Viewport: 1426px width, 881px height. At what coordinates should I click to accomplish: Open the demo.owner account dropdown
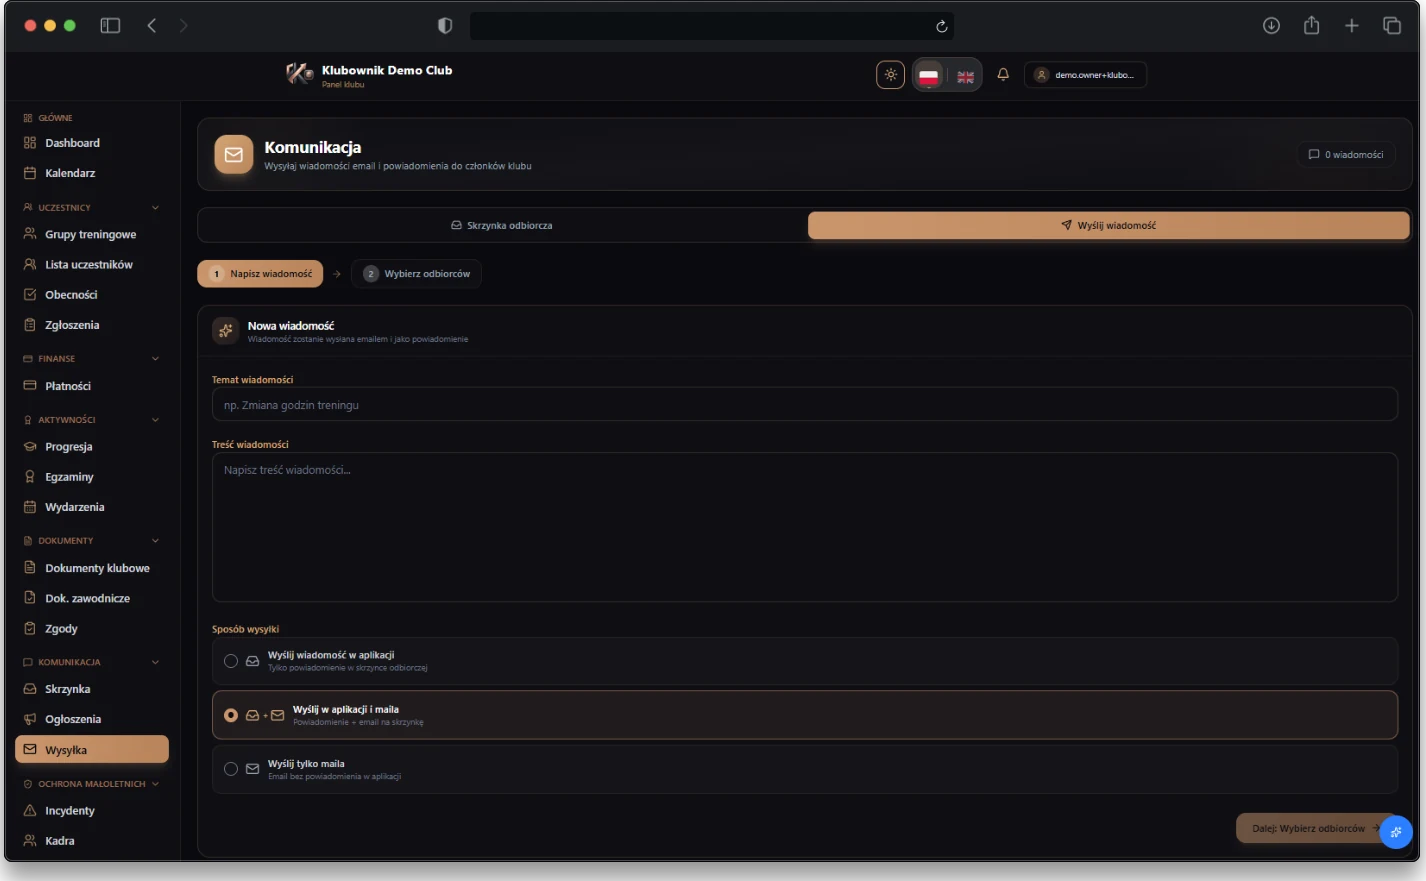(x=1085, y=75)
